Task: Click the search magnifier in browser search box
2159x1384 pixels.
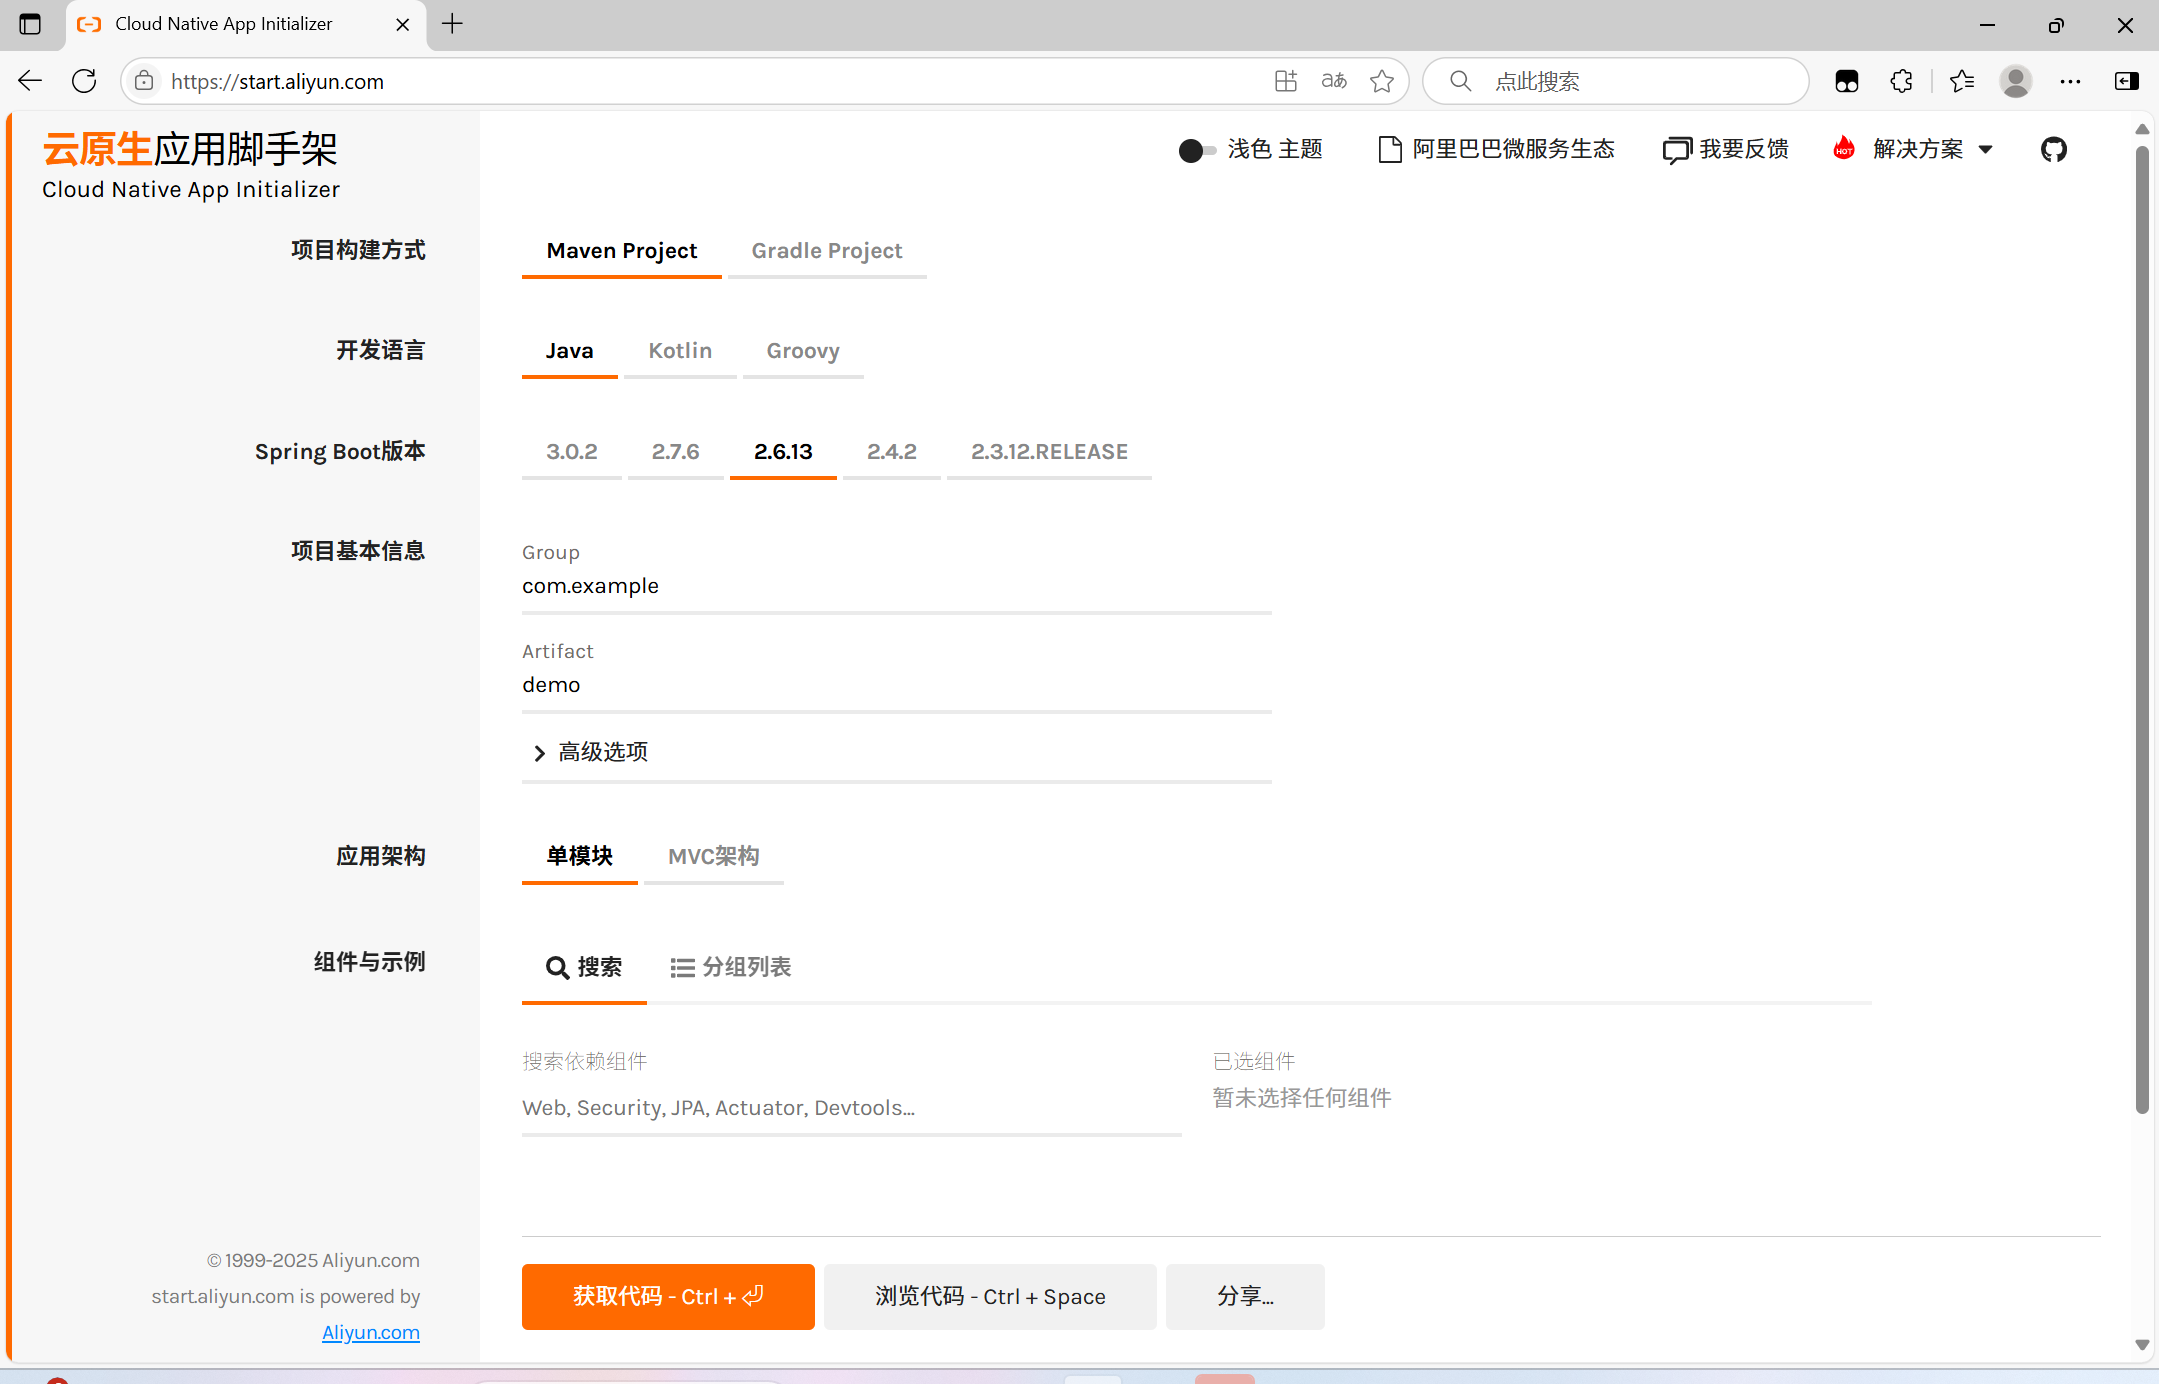Action: pos(1460,81)
